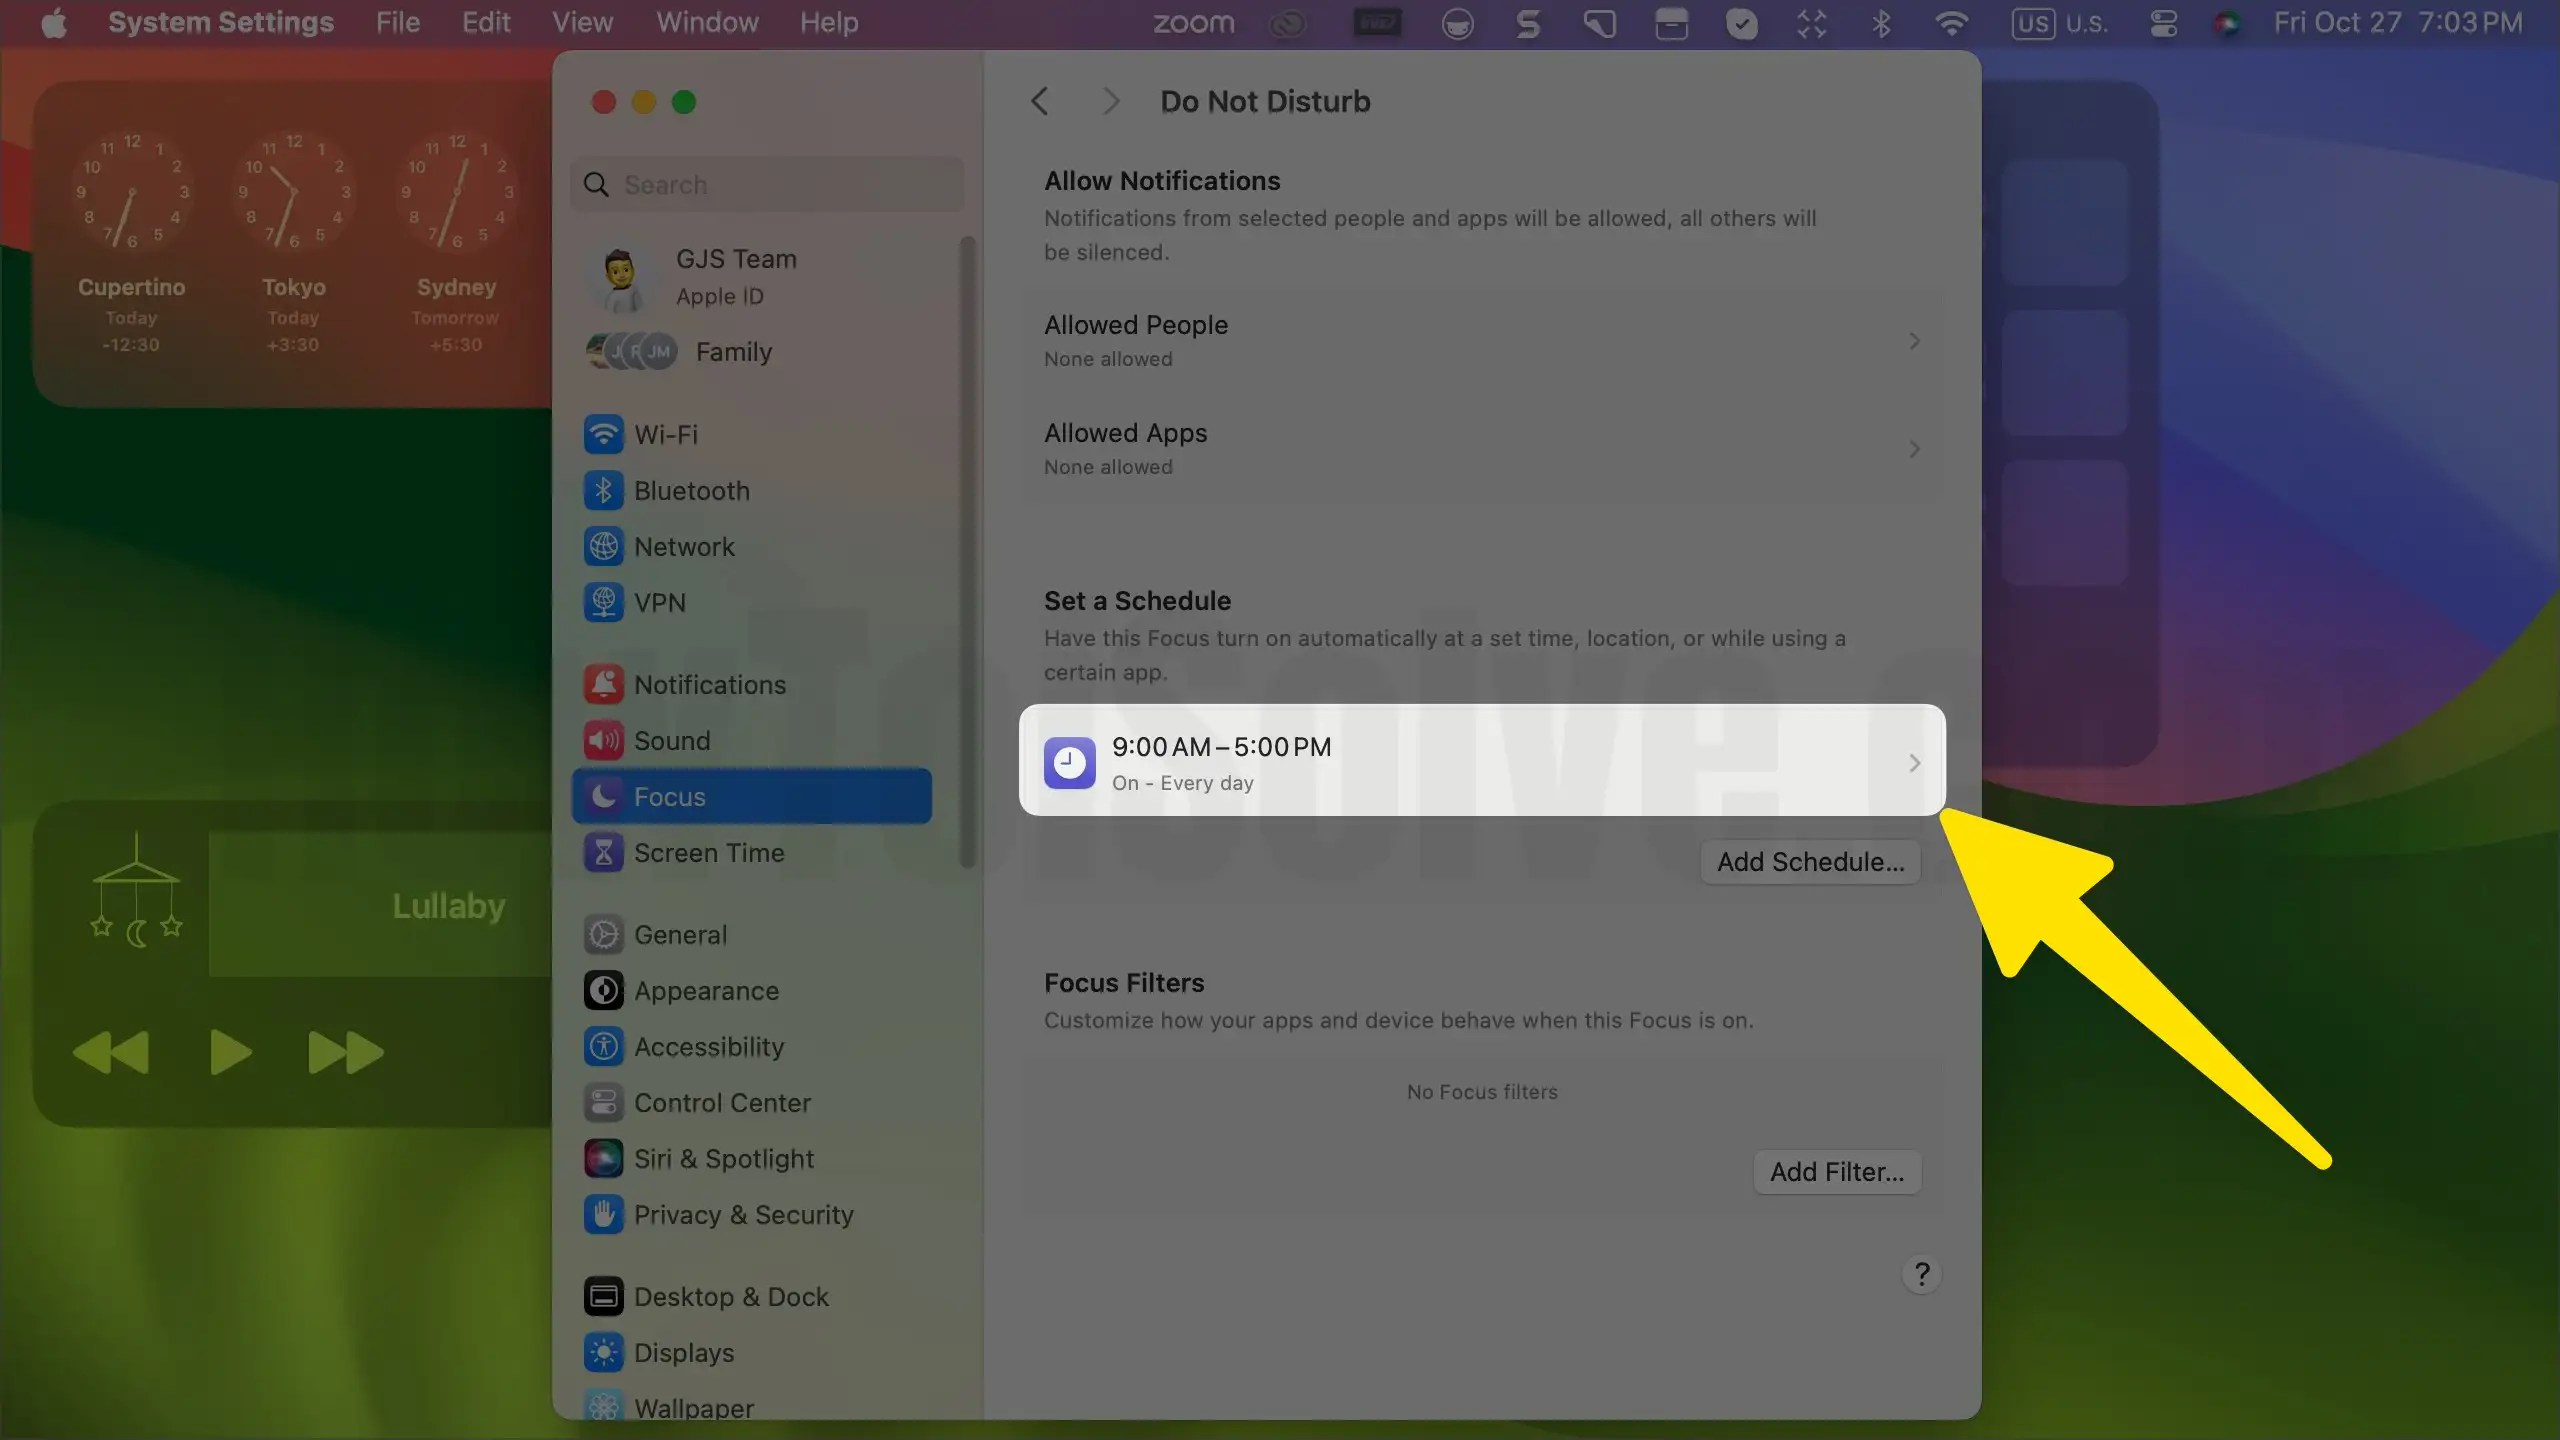Open the Window menu
Screen dimensions: 2560x1440
[707, 22]
